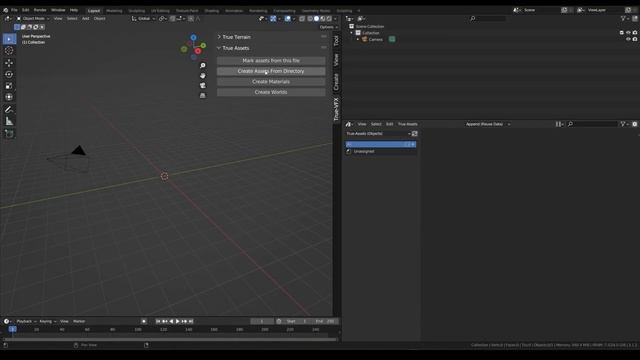Open the Options dropdown in viewport
The width and height of the screenshot is (640, 360).
point(329,27)
